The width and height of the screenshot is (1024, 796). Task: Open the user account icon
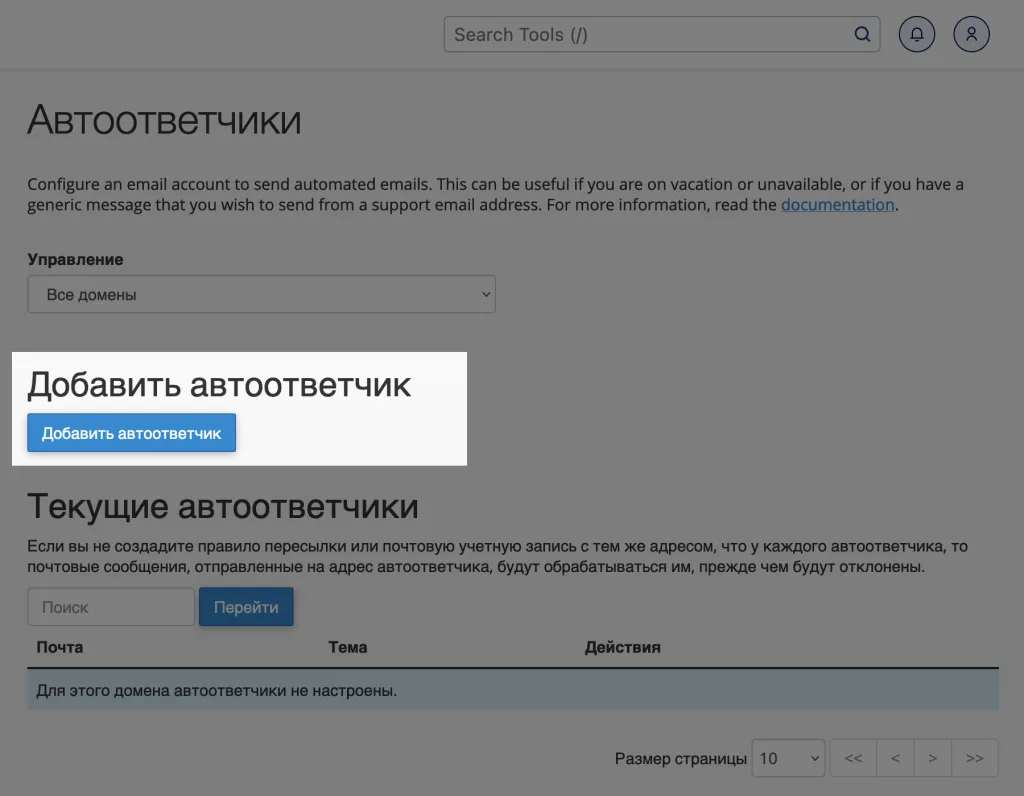click(971, 34)
